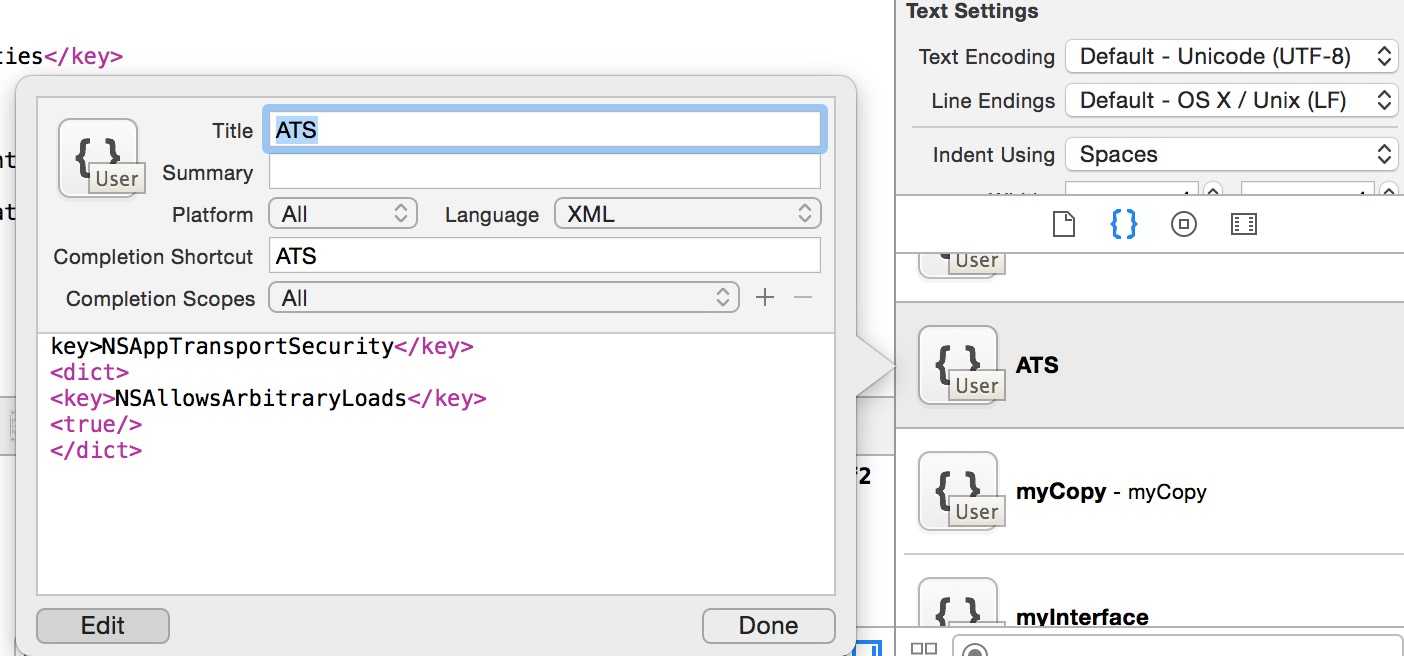Open the Completion Scopes dropdown
This screenshot has width=1404, height=656.
(x=504, y=298)
